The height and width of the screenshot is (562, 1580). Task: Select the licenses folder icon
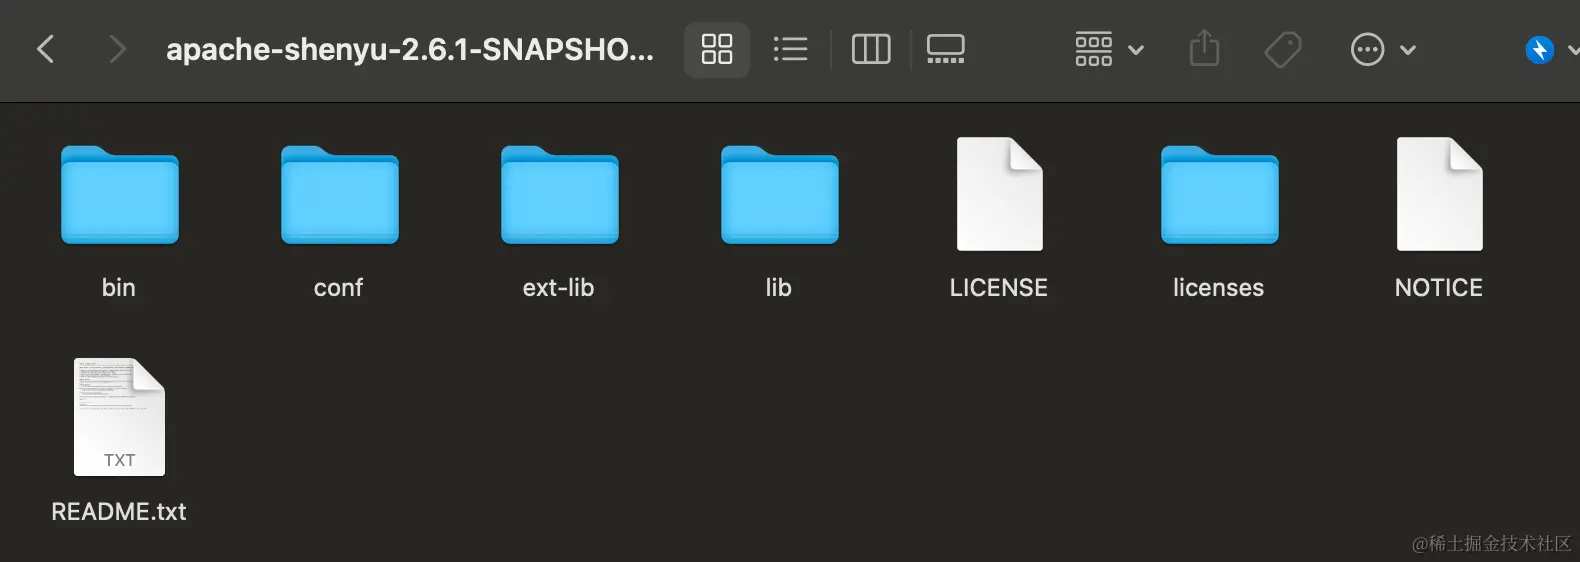(x=1220, y=195)
